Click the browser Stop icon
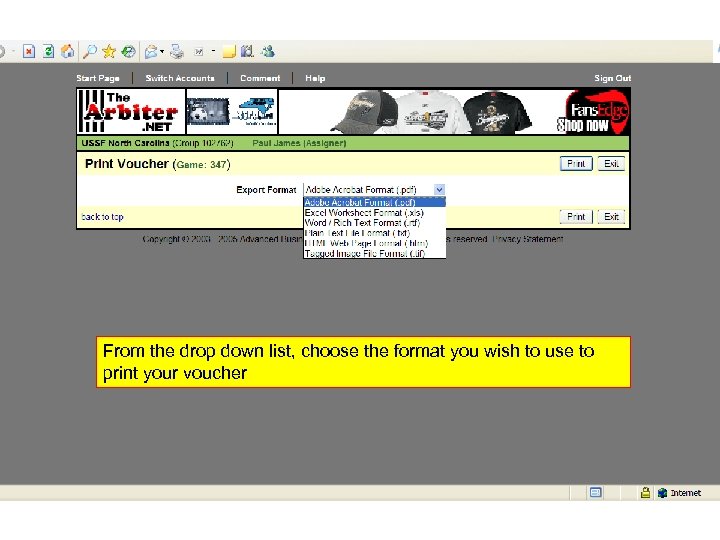 coord(28,51)
